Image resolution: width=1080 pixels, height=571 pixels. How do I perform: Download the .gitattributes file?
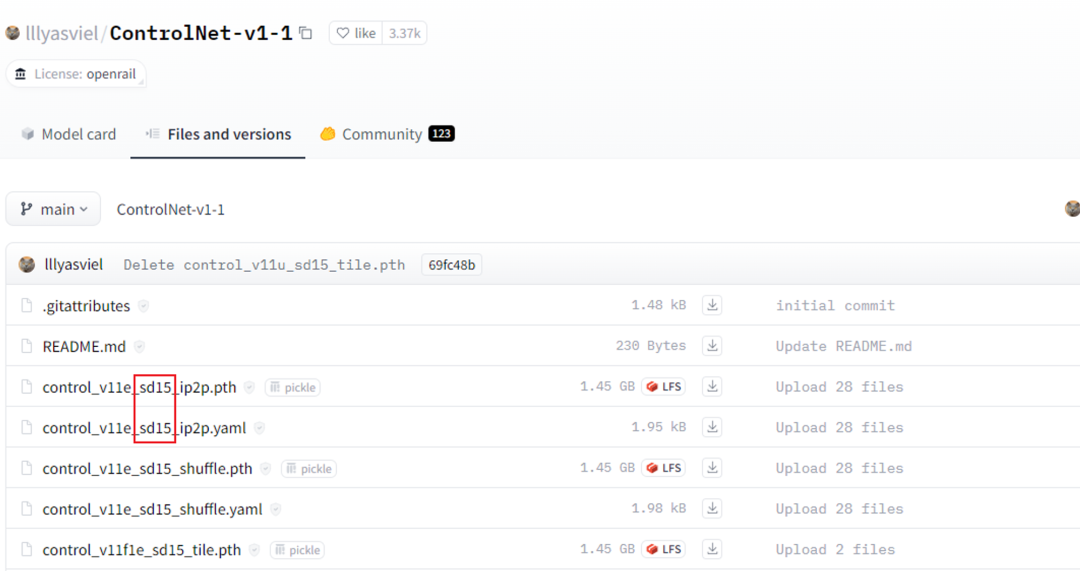click(x=712, y=304)
